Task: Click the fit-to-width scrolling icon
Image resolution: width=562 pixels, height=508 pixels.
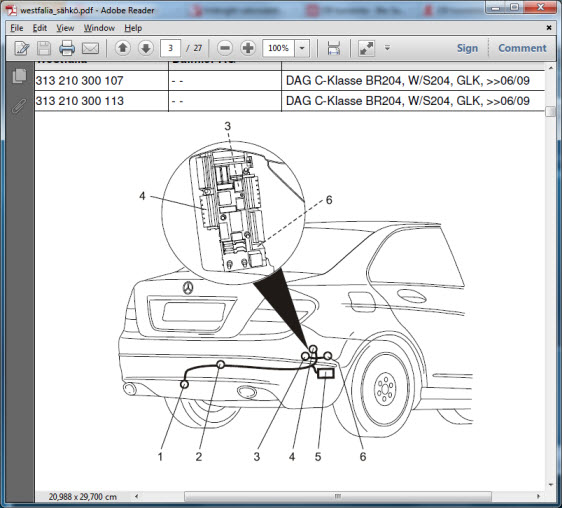Action: click(334, 48)
